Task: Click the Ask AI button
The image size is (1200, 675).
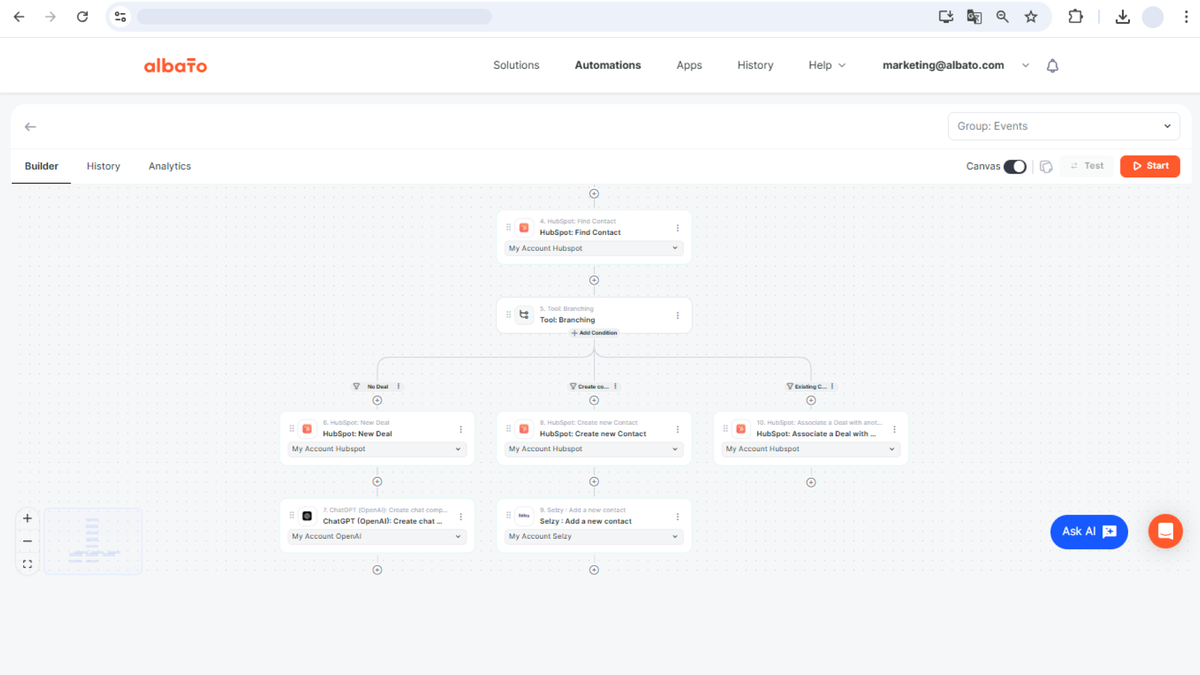Action: coord(1089,531)
